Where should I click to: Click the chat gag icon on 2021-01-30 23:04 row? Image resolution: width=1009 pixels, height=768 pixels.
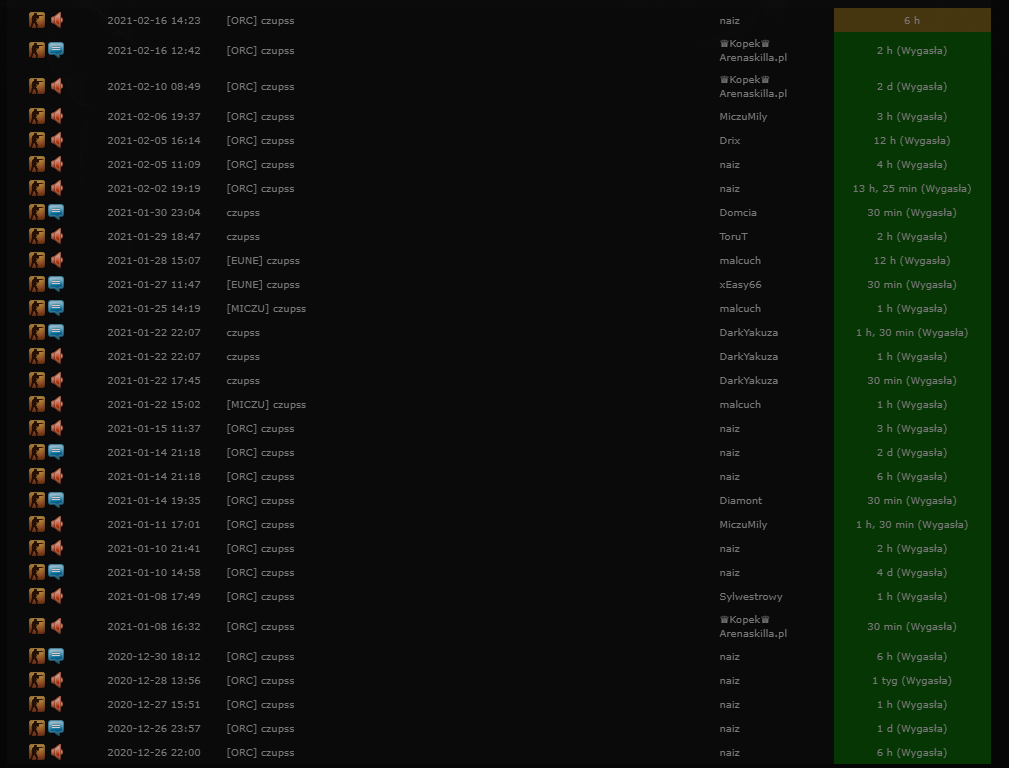click(x=56, y=212)
